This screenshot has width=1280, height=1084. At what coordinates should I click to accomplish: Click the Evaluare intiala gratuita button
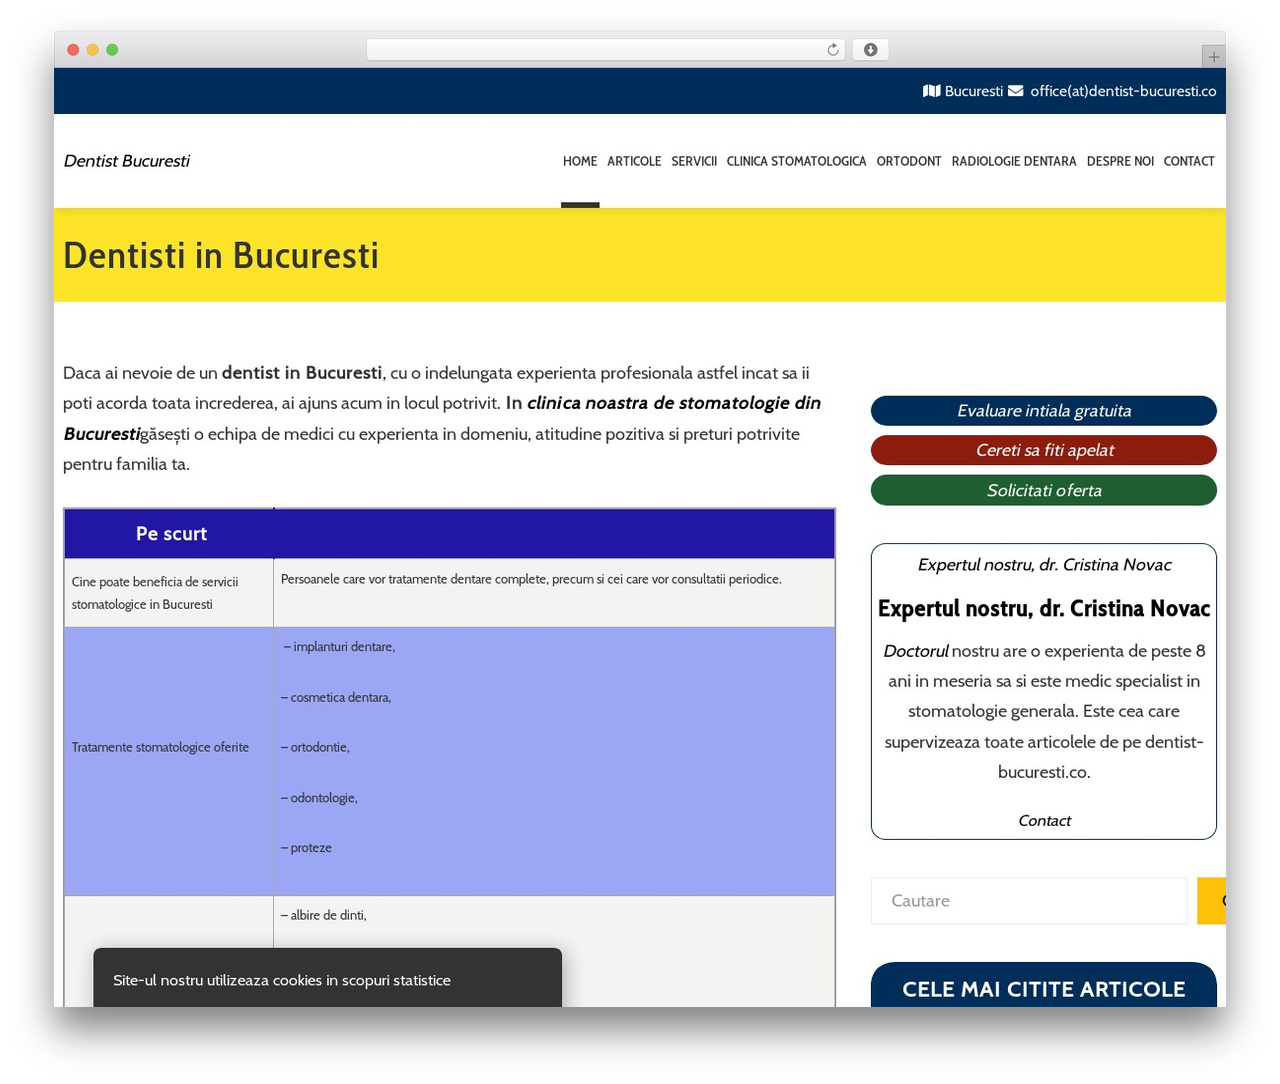pos(1044,411)
